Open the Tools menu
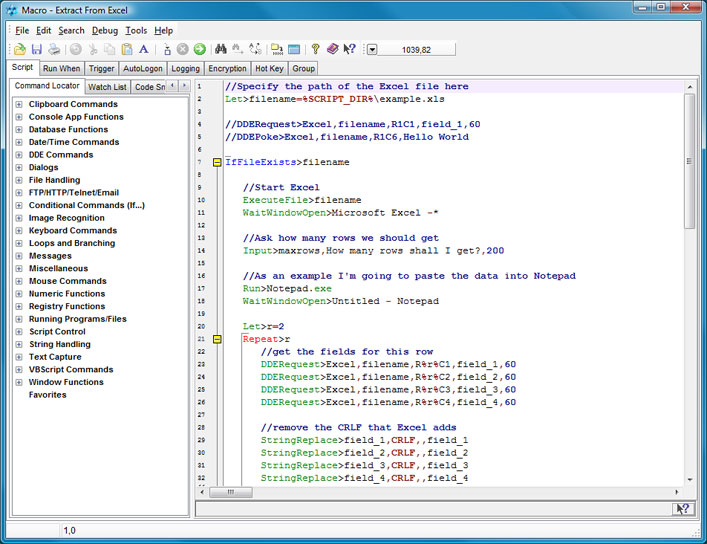 click(136, 31)
